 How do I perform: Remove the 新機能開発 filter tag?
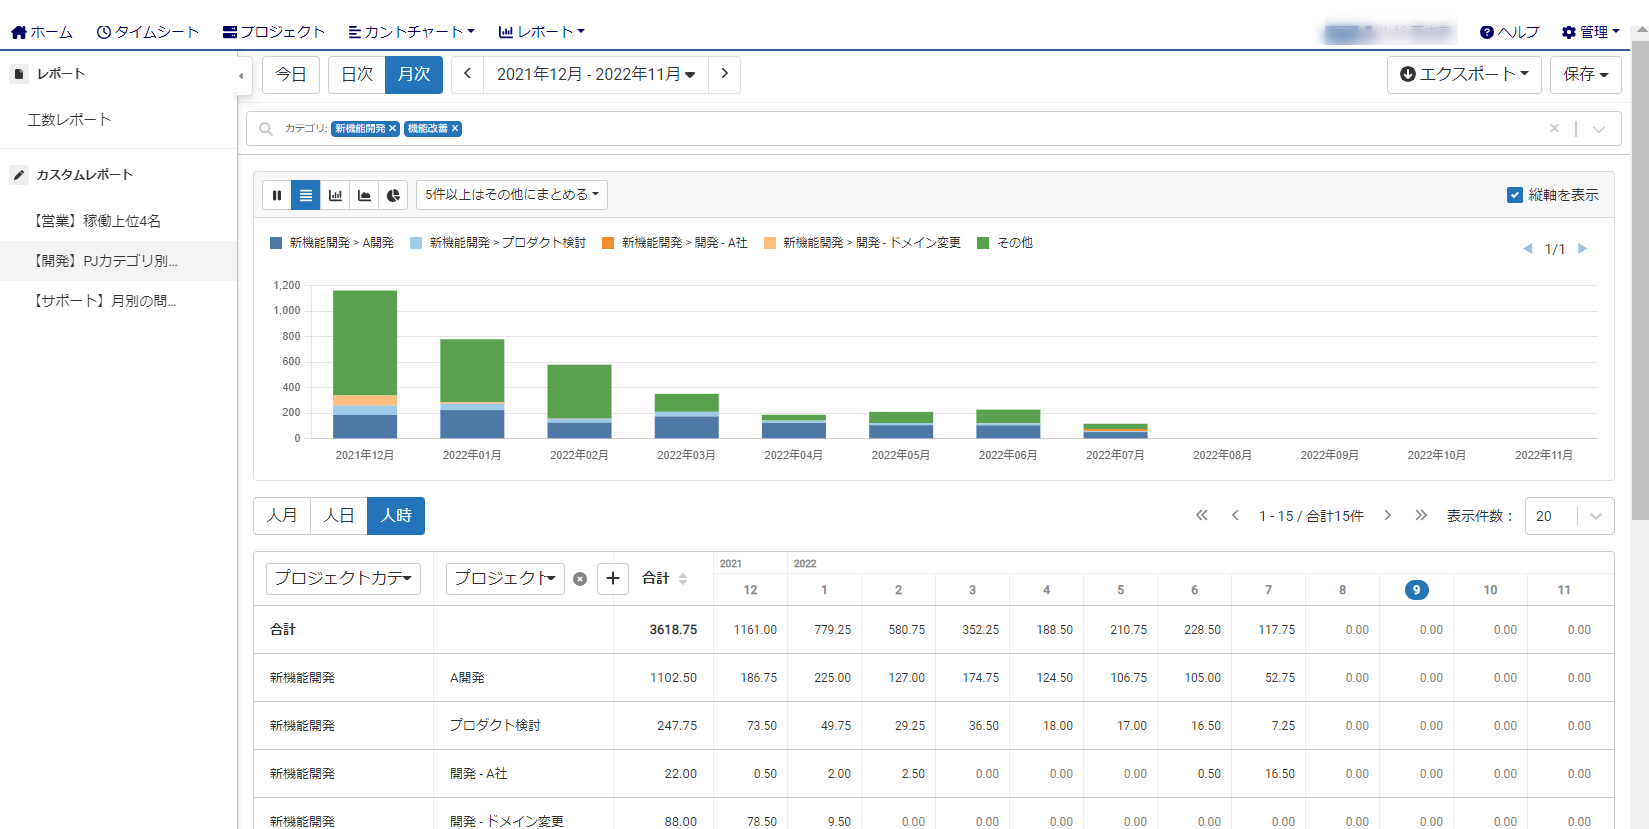pyautogui.click(x=393, y=128)
